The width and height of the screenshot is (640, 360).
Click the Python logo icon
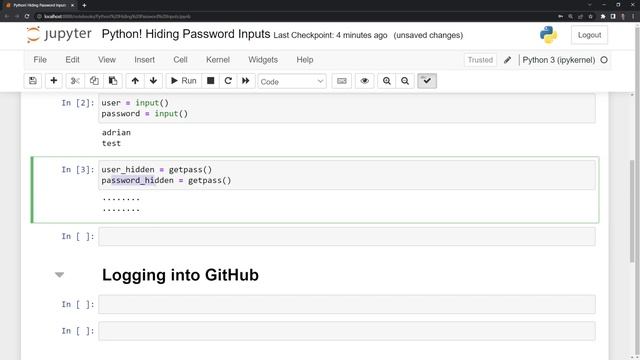coord(548,35)
